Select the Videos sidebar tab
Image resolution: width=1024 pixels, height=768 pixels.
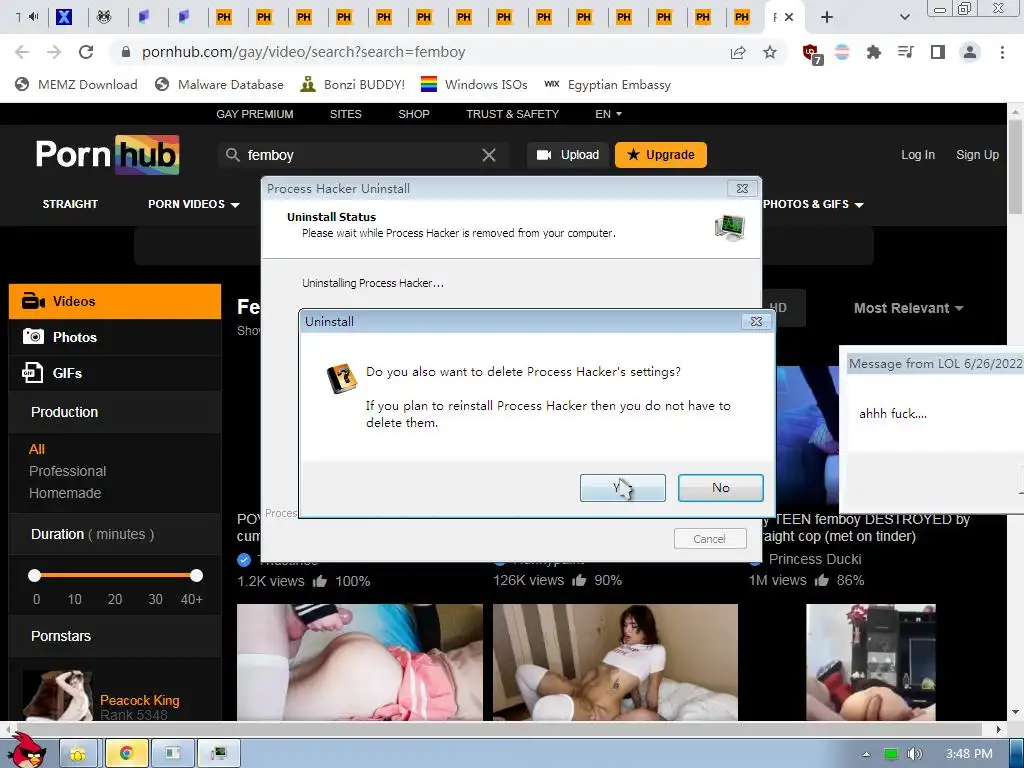tap(115, 302)
